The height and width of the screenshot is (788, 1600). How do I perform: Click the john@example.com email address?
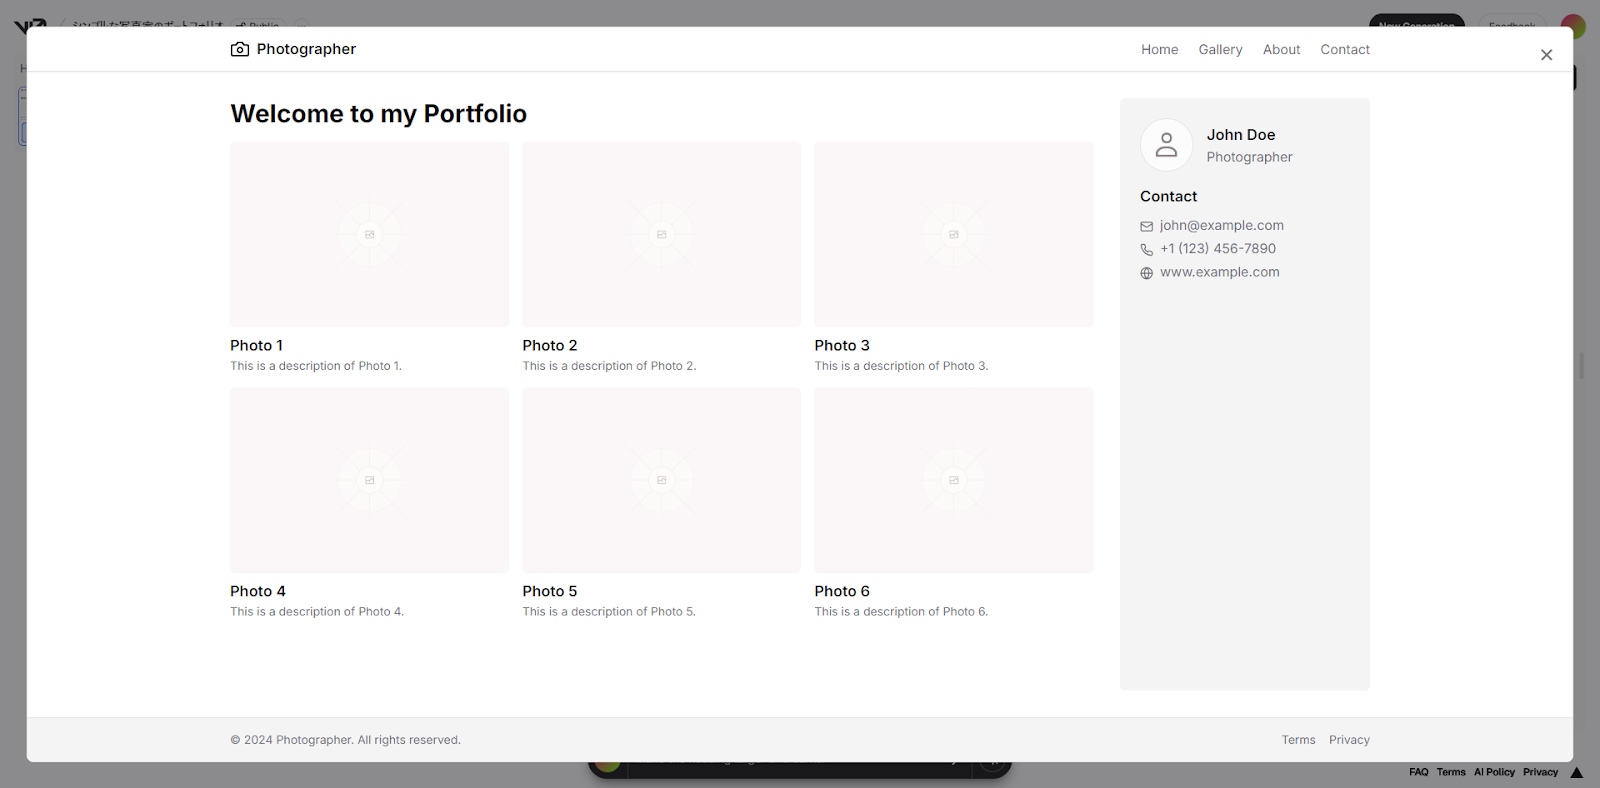[x=1221, y=226]
